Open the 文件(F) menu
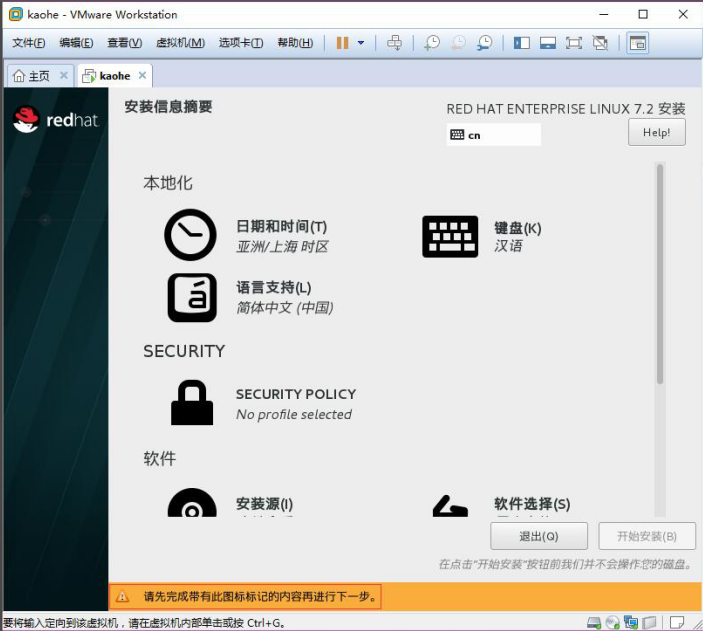Screen dimensions: 703x631 pyautogui.click(x=28, y=43)
